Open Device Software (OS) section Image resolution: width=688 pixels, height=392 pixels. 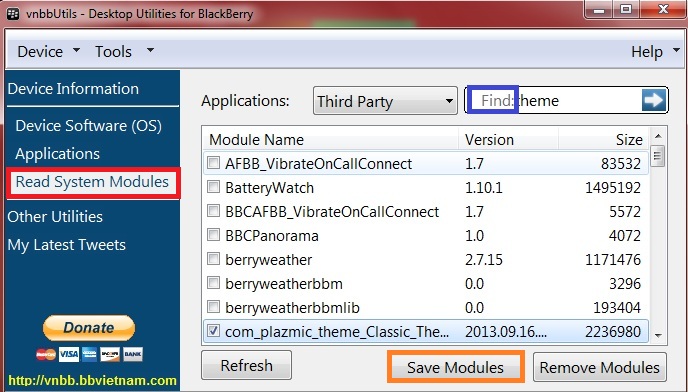[x=89, y=126]
